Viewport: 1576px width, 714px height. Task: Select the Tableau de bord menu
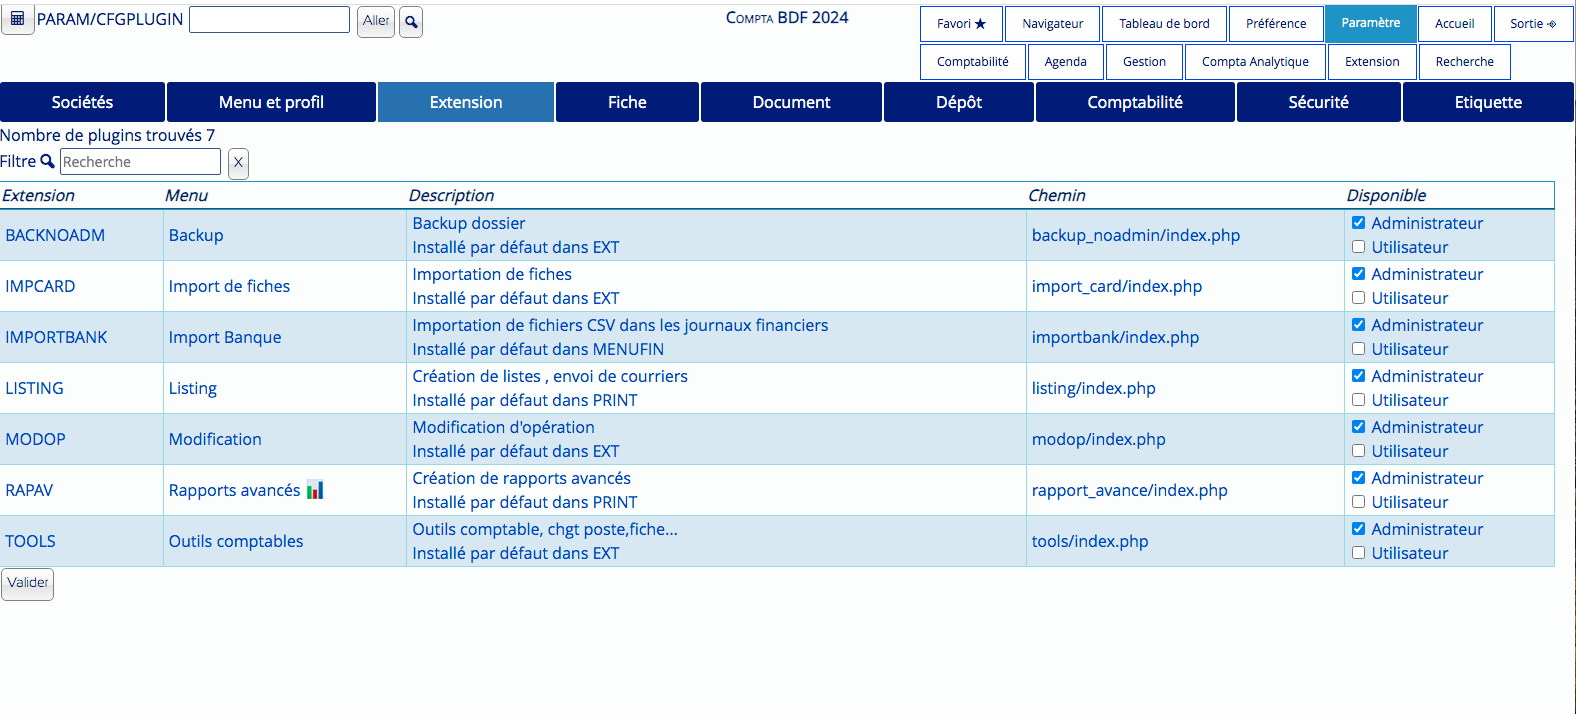click(1164, 24)
